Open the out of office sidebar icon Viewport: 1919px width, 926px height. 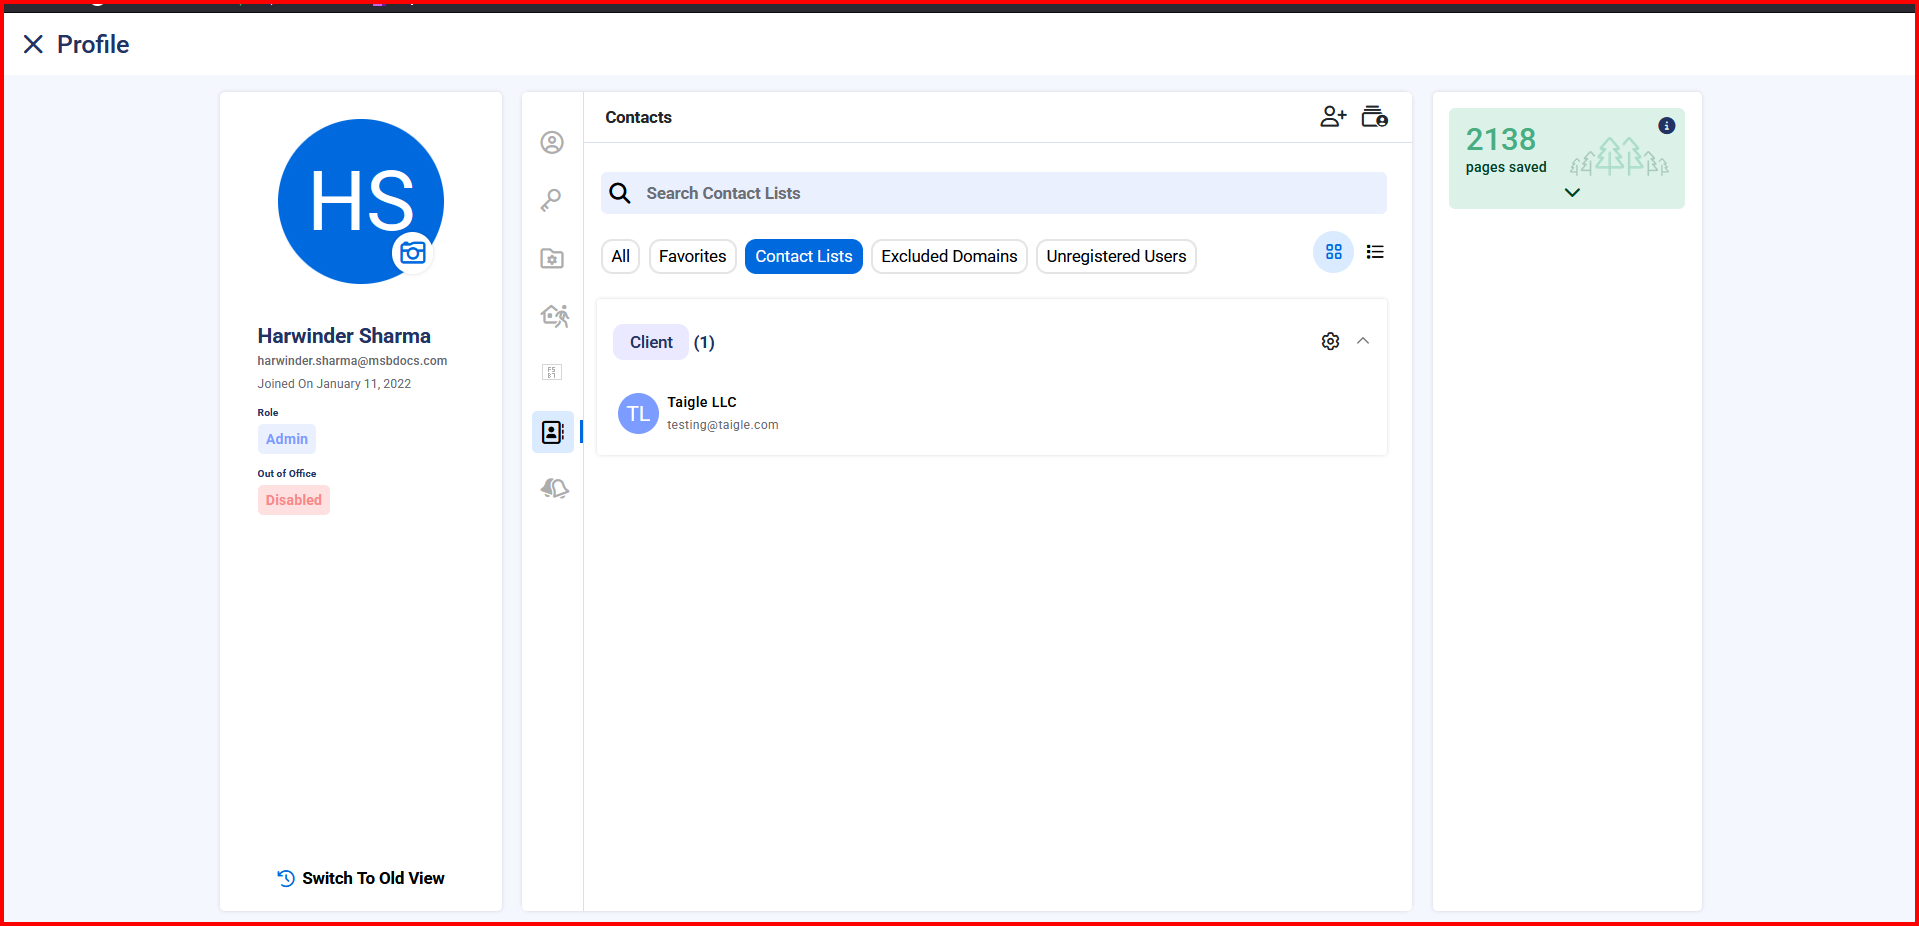click(x=554, y=316)
